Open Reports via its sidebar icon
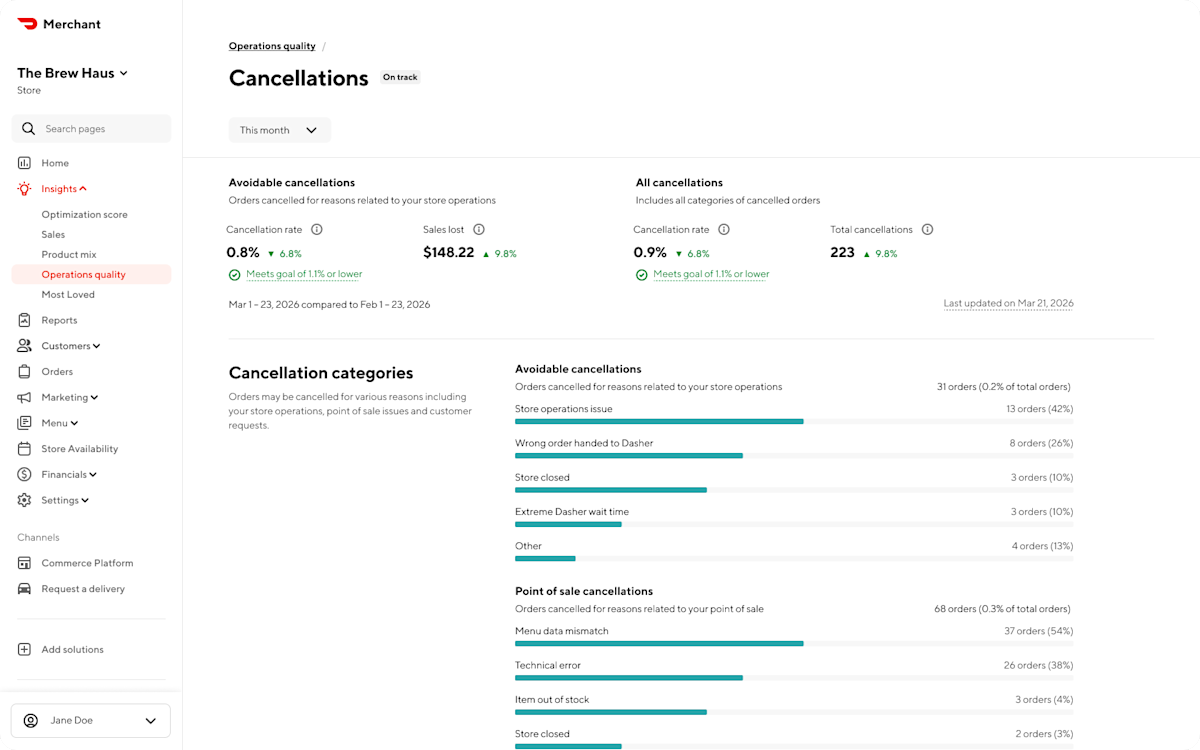Image resolution: width=1200 pixels, height=750 pixels. [x=23, y=319]
